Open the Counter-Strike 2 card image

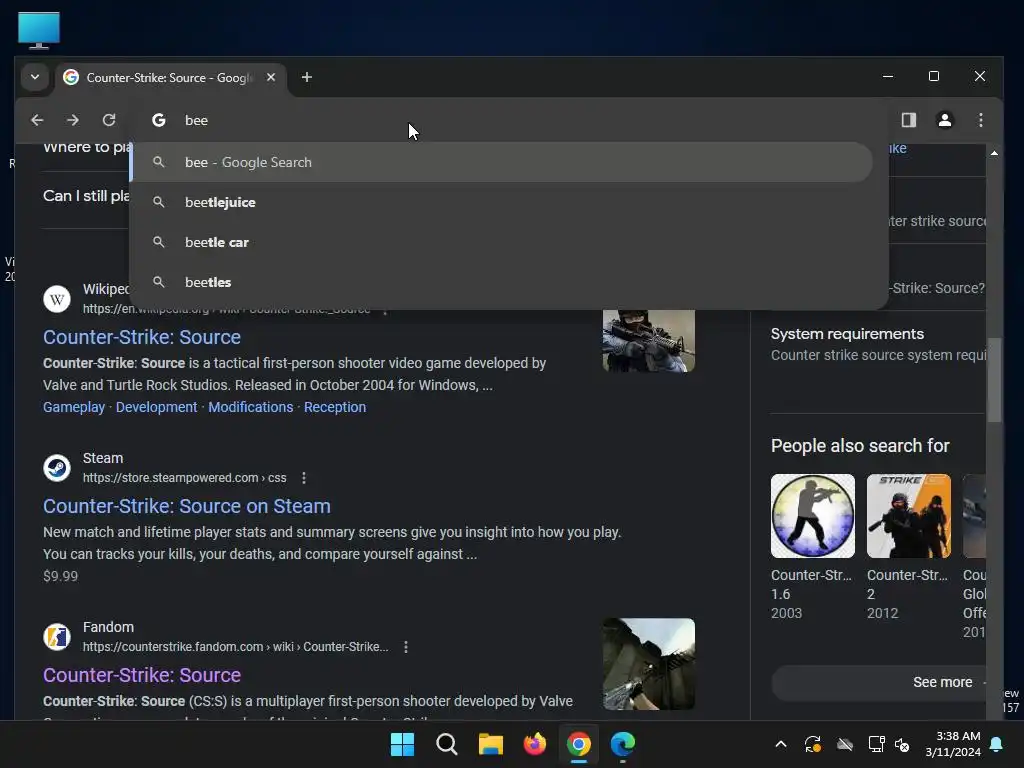(908, 516)
